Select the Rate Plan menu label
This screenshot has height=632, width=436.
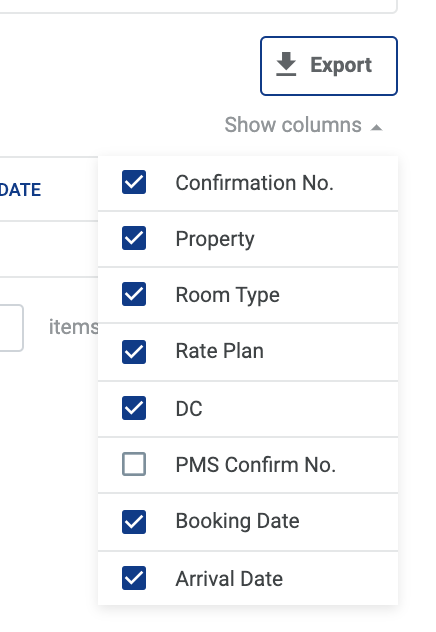(x=220, y=351)
